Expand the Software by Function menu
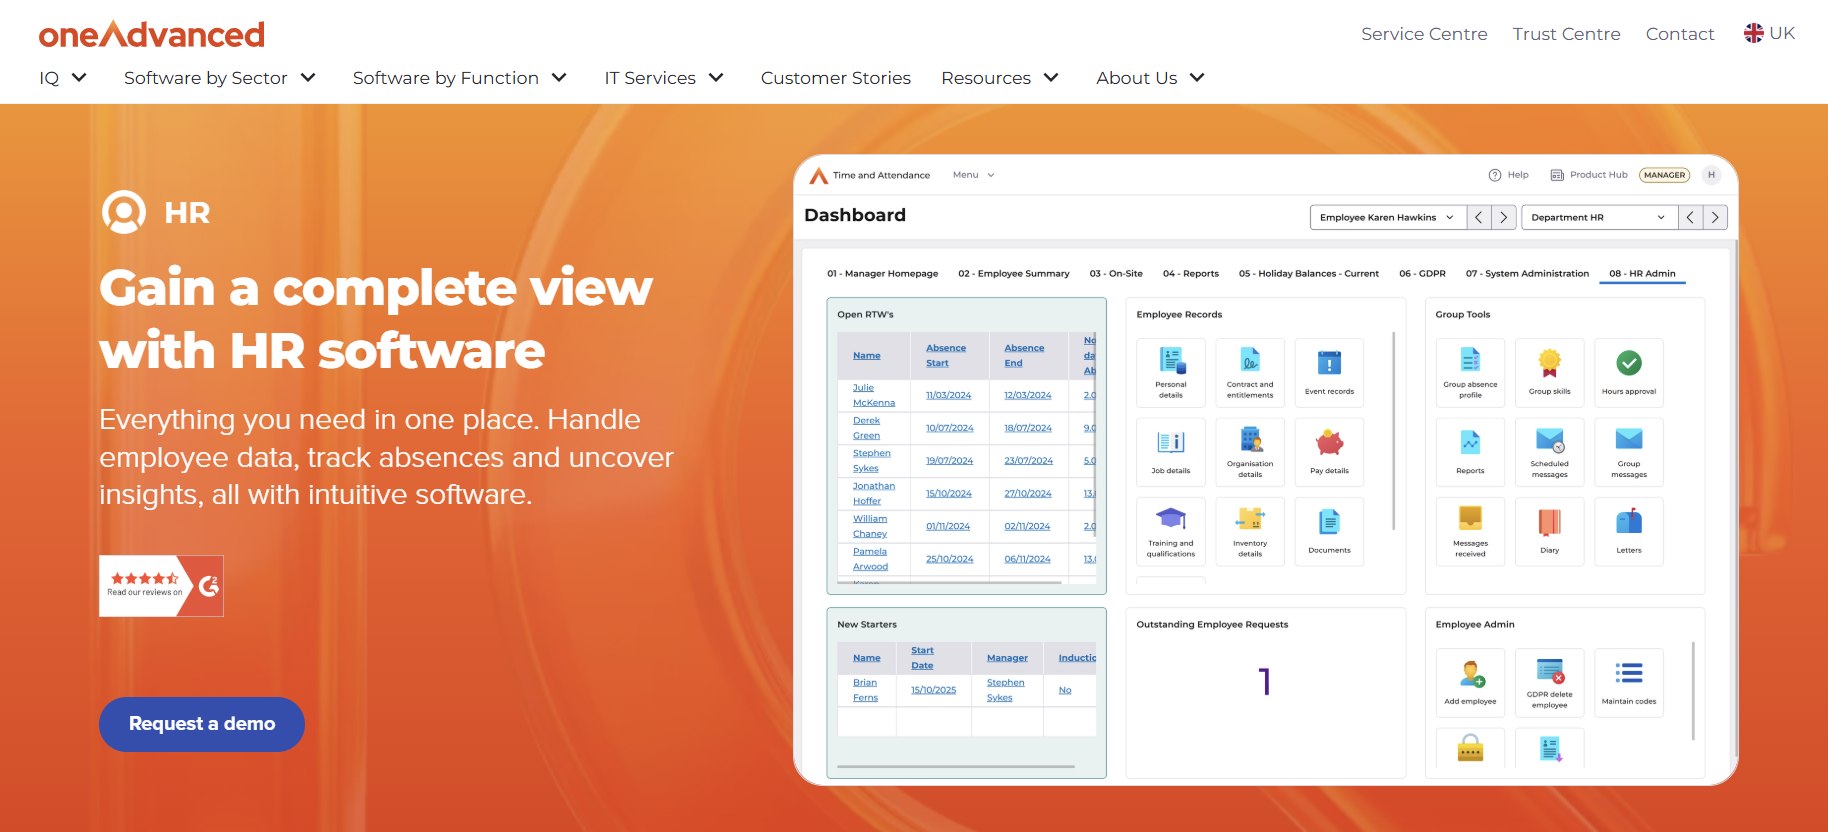 point(460,78)
